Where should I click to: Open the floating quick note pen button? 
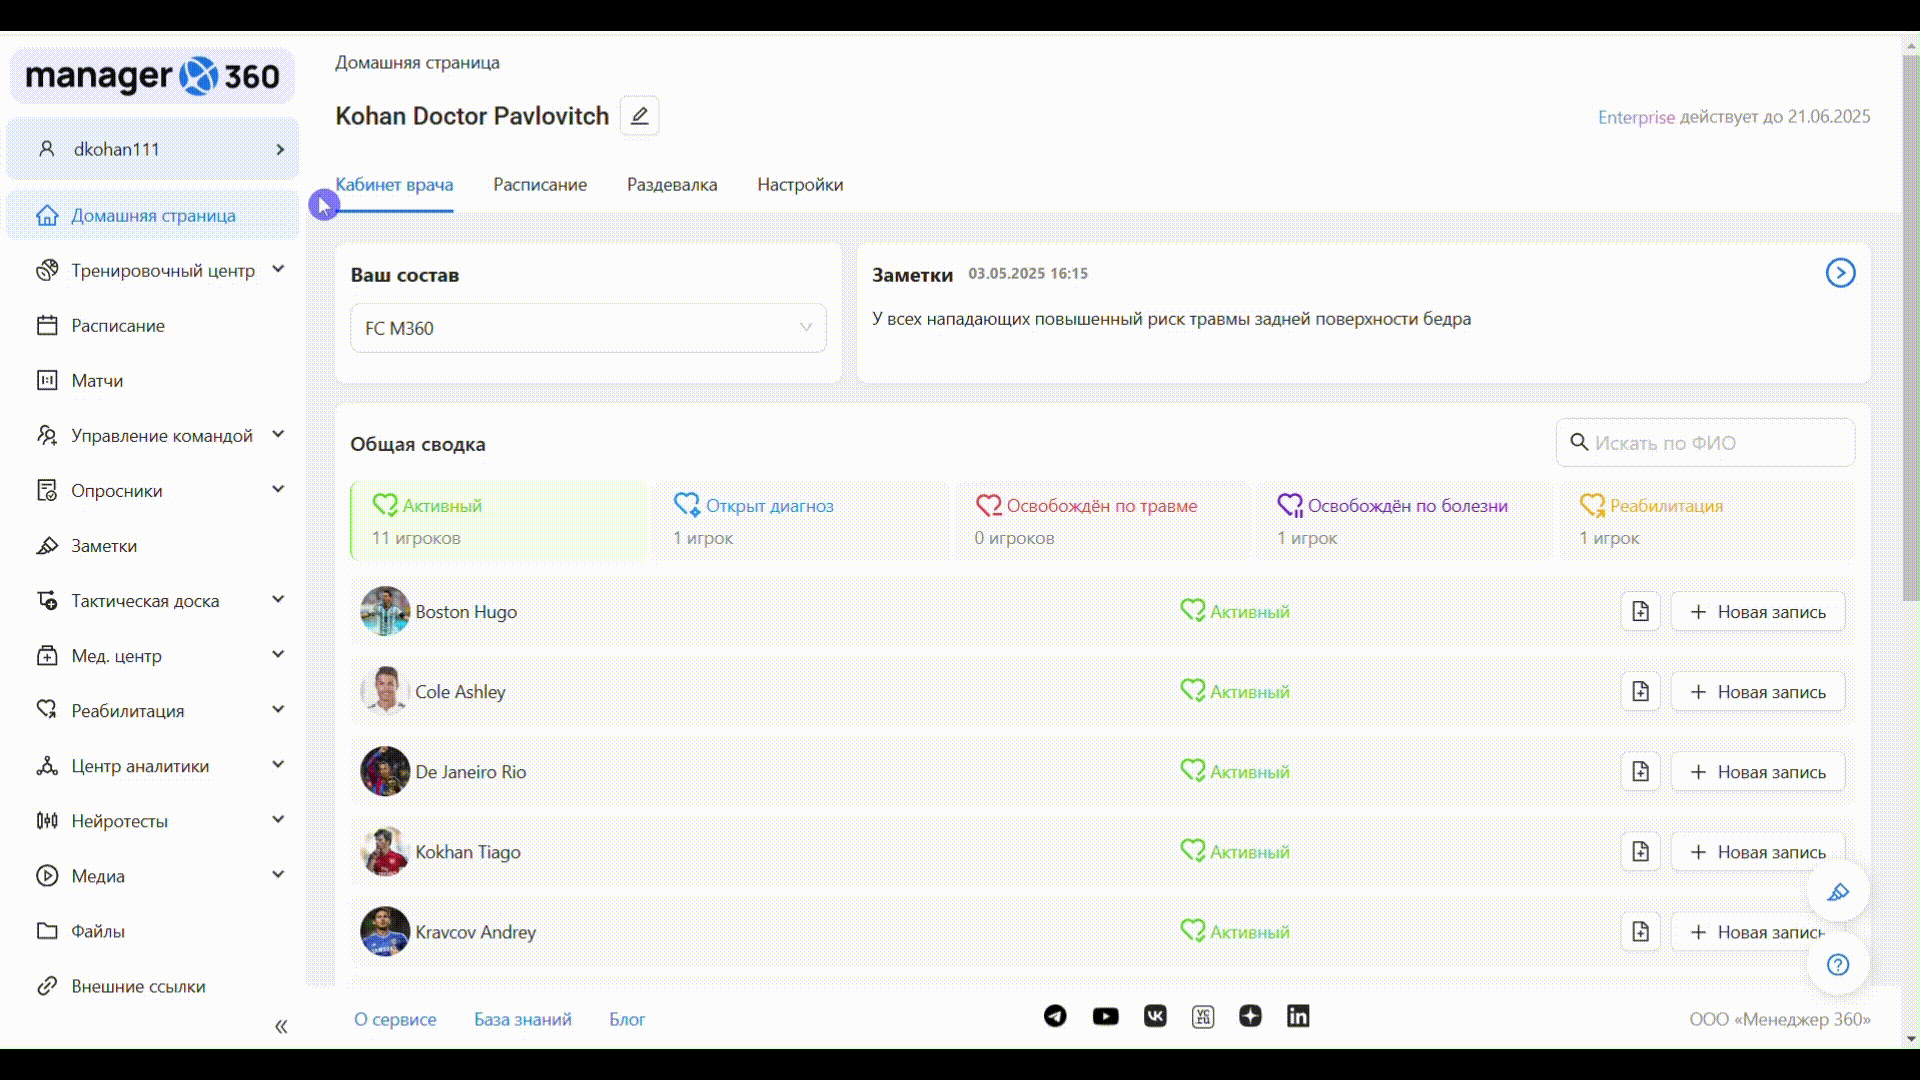[x=1838, y=892]
